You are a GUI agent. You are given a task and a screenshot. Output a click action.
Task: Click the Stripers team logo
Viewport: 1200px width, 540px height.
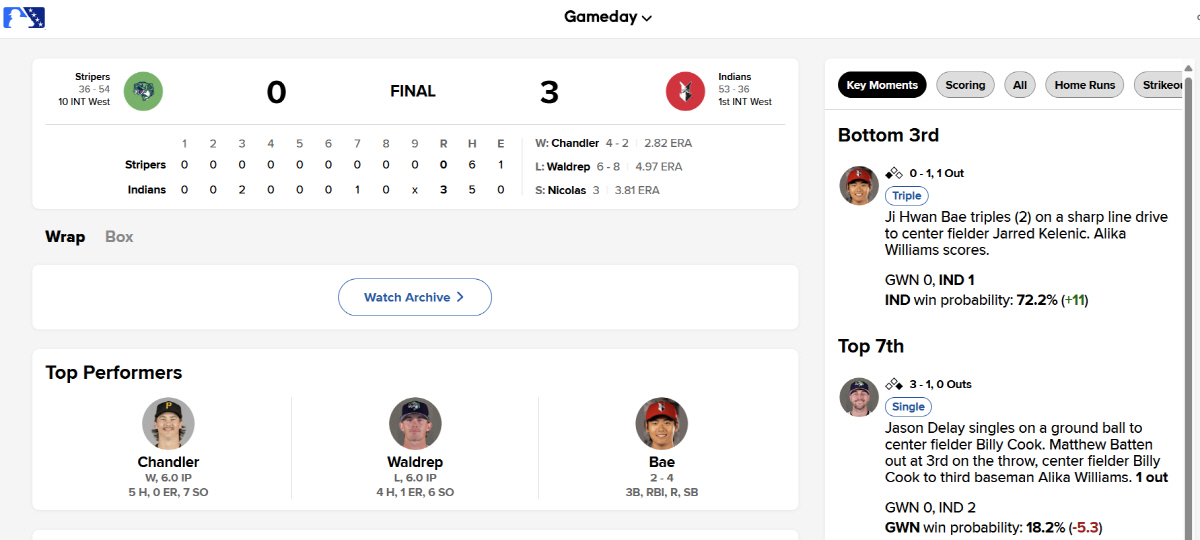coord(143,92)
